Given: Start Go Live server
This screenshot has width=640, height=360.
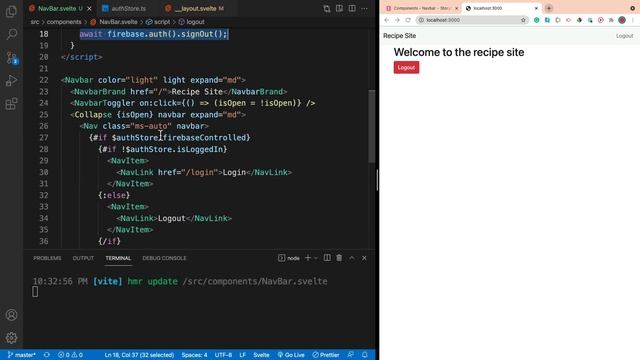Looking at the screenshot, I should click(291, 355).
